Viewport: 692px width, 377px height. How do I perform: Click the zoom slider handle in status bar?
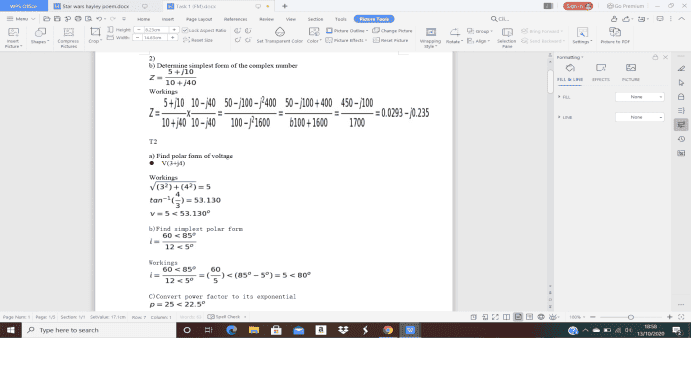tap(631, 317)
